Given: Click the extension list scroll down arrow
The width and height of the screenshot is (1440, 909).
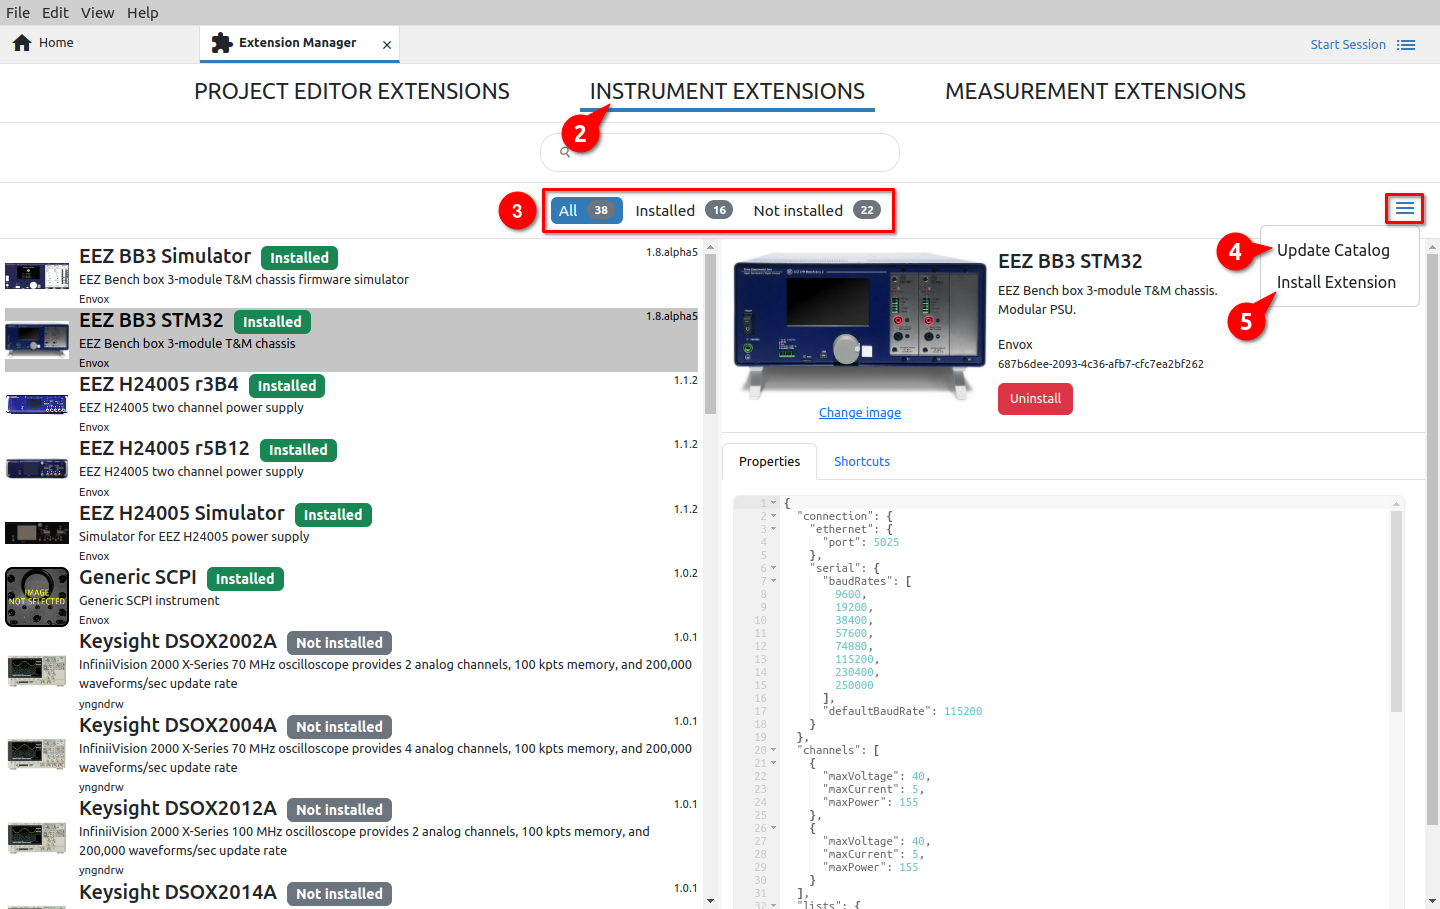Looking at the screenshot, I should point(710,901).
